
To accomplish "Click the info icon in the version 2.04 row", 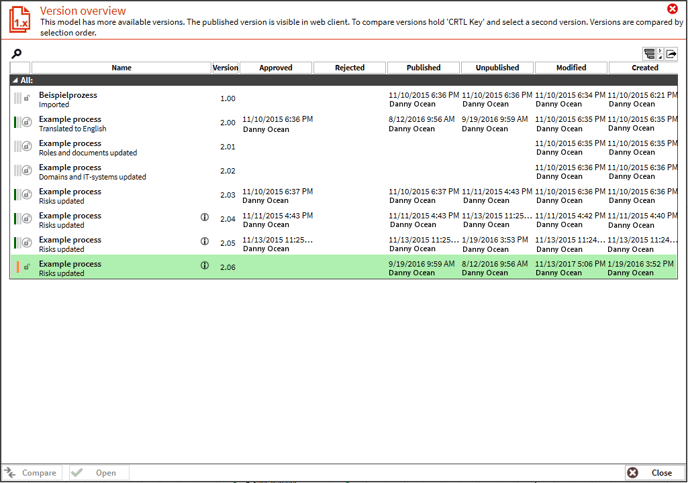I will point(204,217).
